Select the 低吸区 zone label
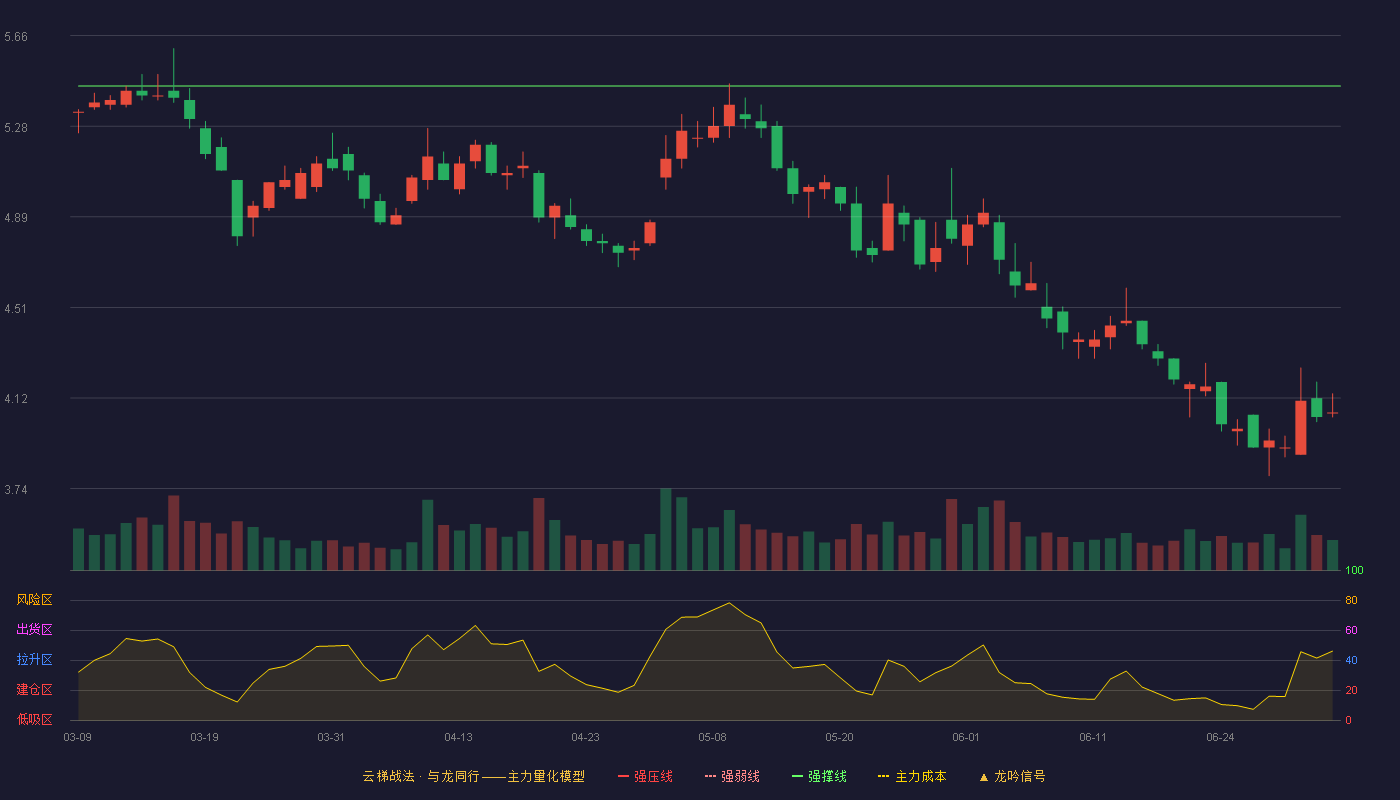 tap(34, 719)
